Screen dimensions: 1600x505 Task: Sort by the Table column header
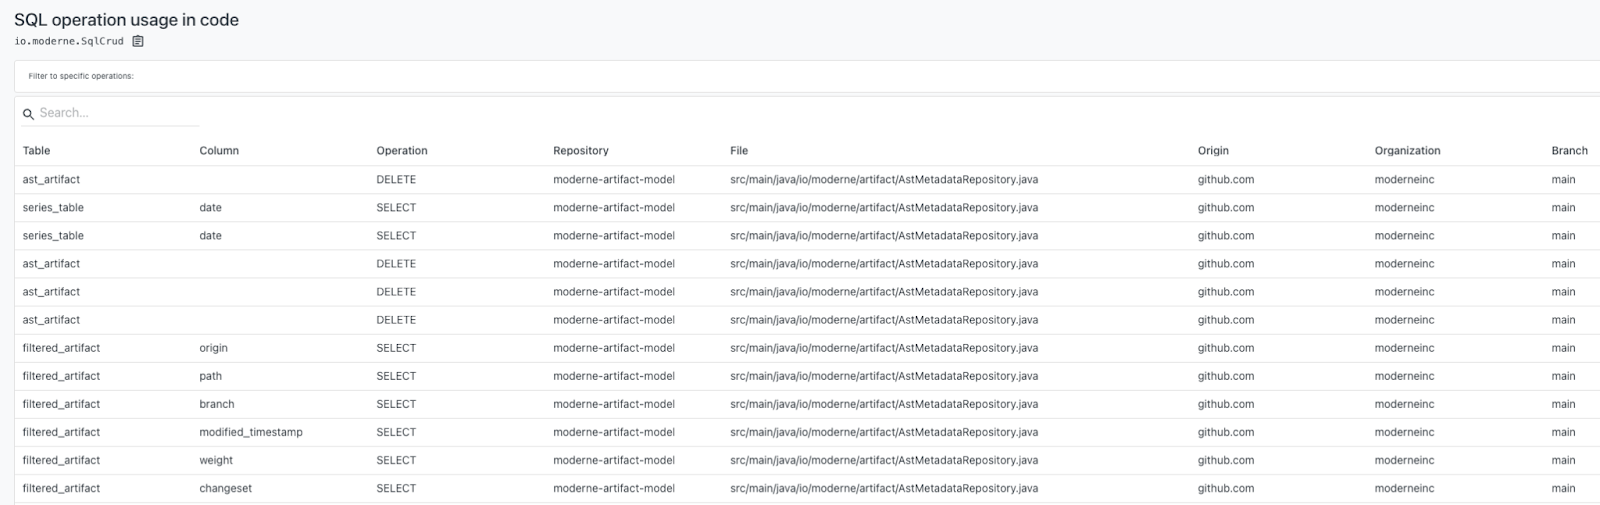tap(36, 151)
